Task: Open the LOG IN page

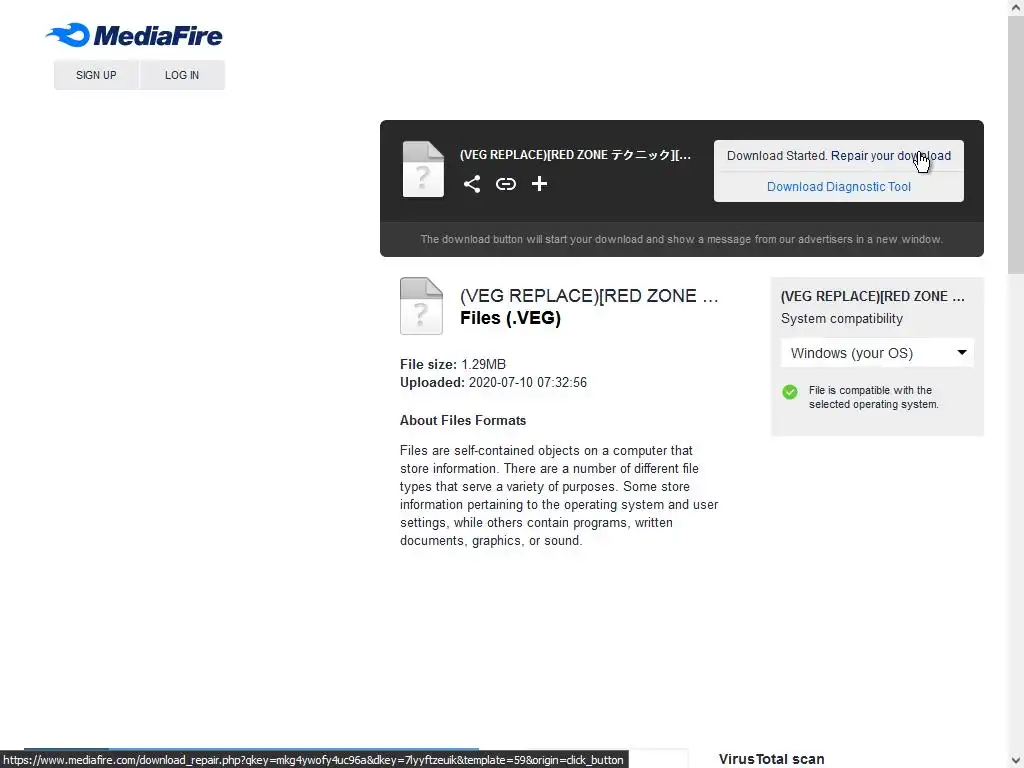Action: pos(182,75)
